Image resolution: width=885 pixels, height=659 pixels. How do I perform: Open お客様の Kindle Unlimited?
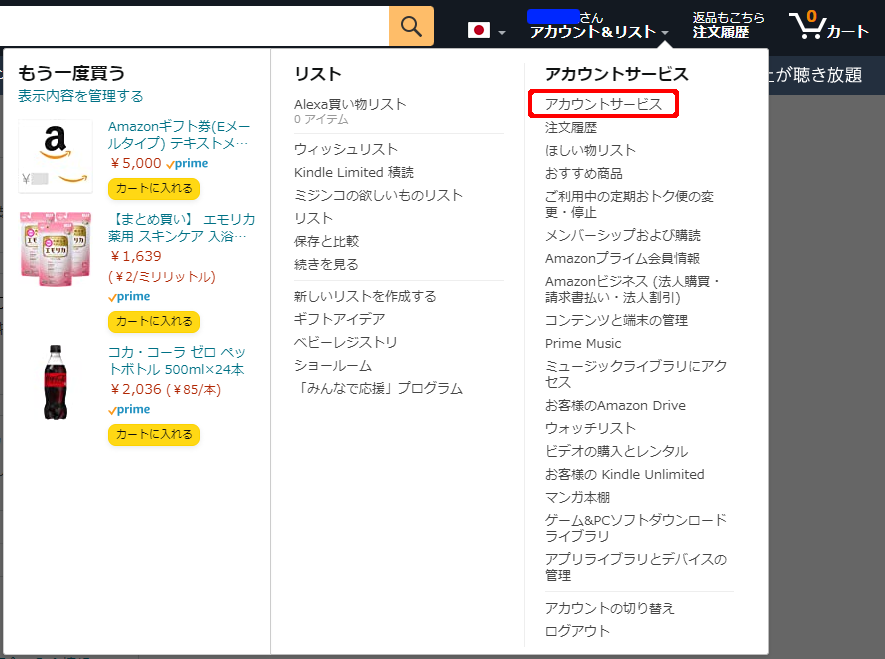[x=625, y=475]
